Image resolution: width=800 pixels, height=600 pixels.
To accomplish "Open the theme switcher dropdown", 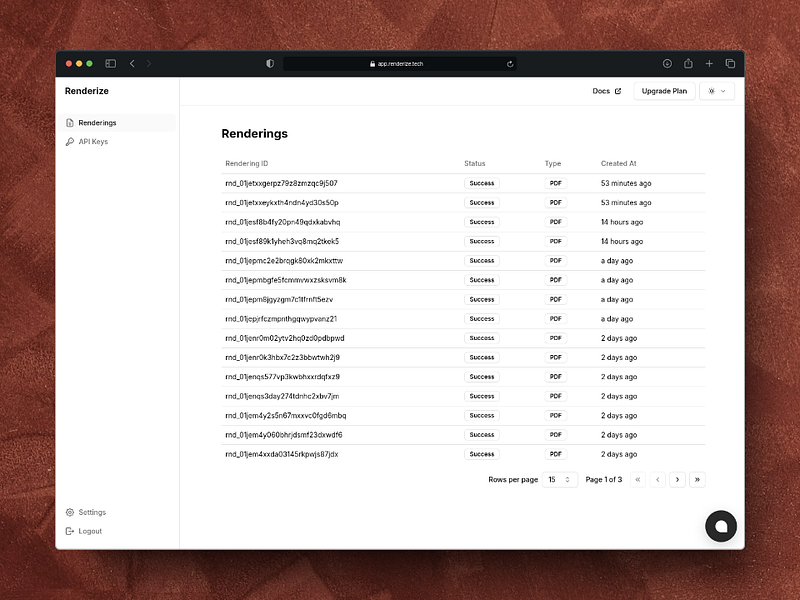I will [x=717, y=91].
